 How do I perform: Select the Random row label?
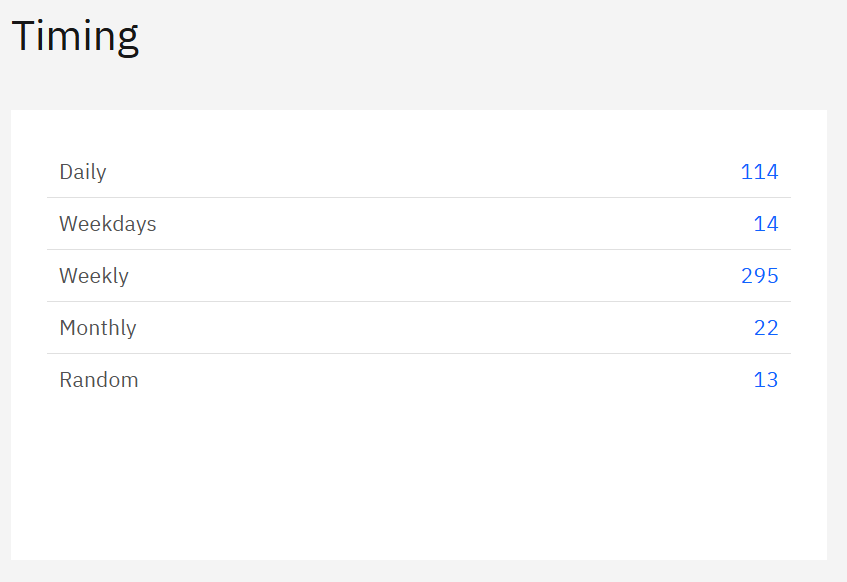click(x=99, y=380)
